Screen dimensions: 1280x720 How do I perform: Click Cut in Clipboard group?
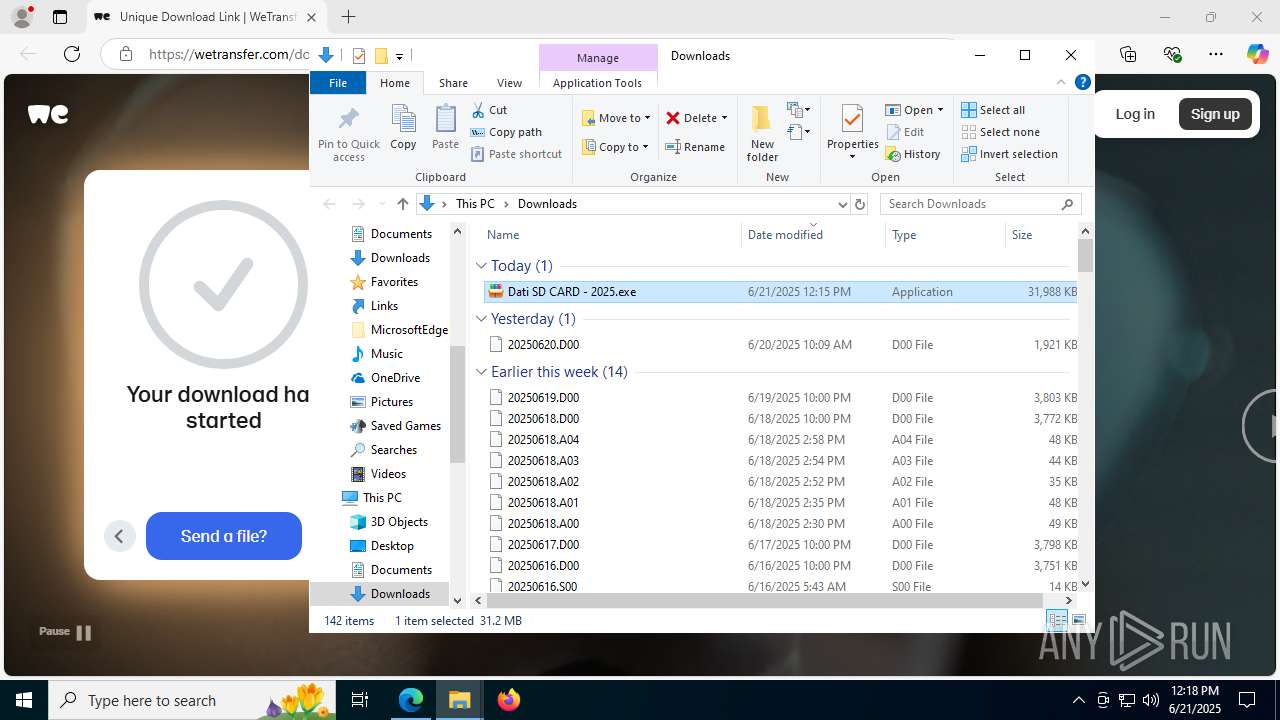(490, 110)
